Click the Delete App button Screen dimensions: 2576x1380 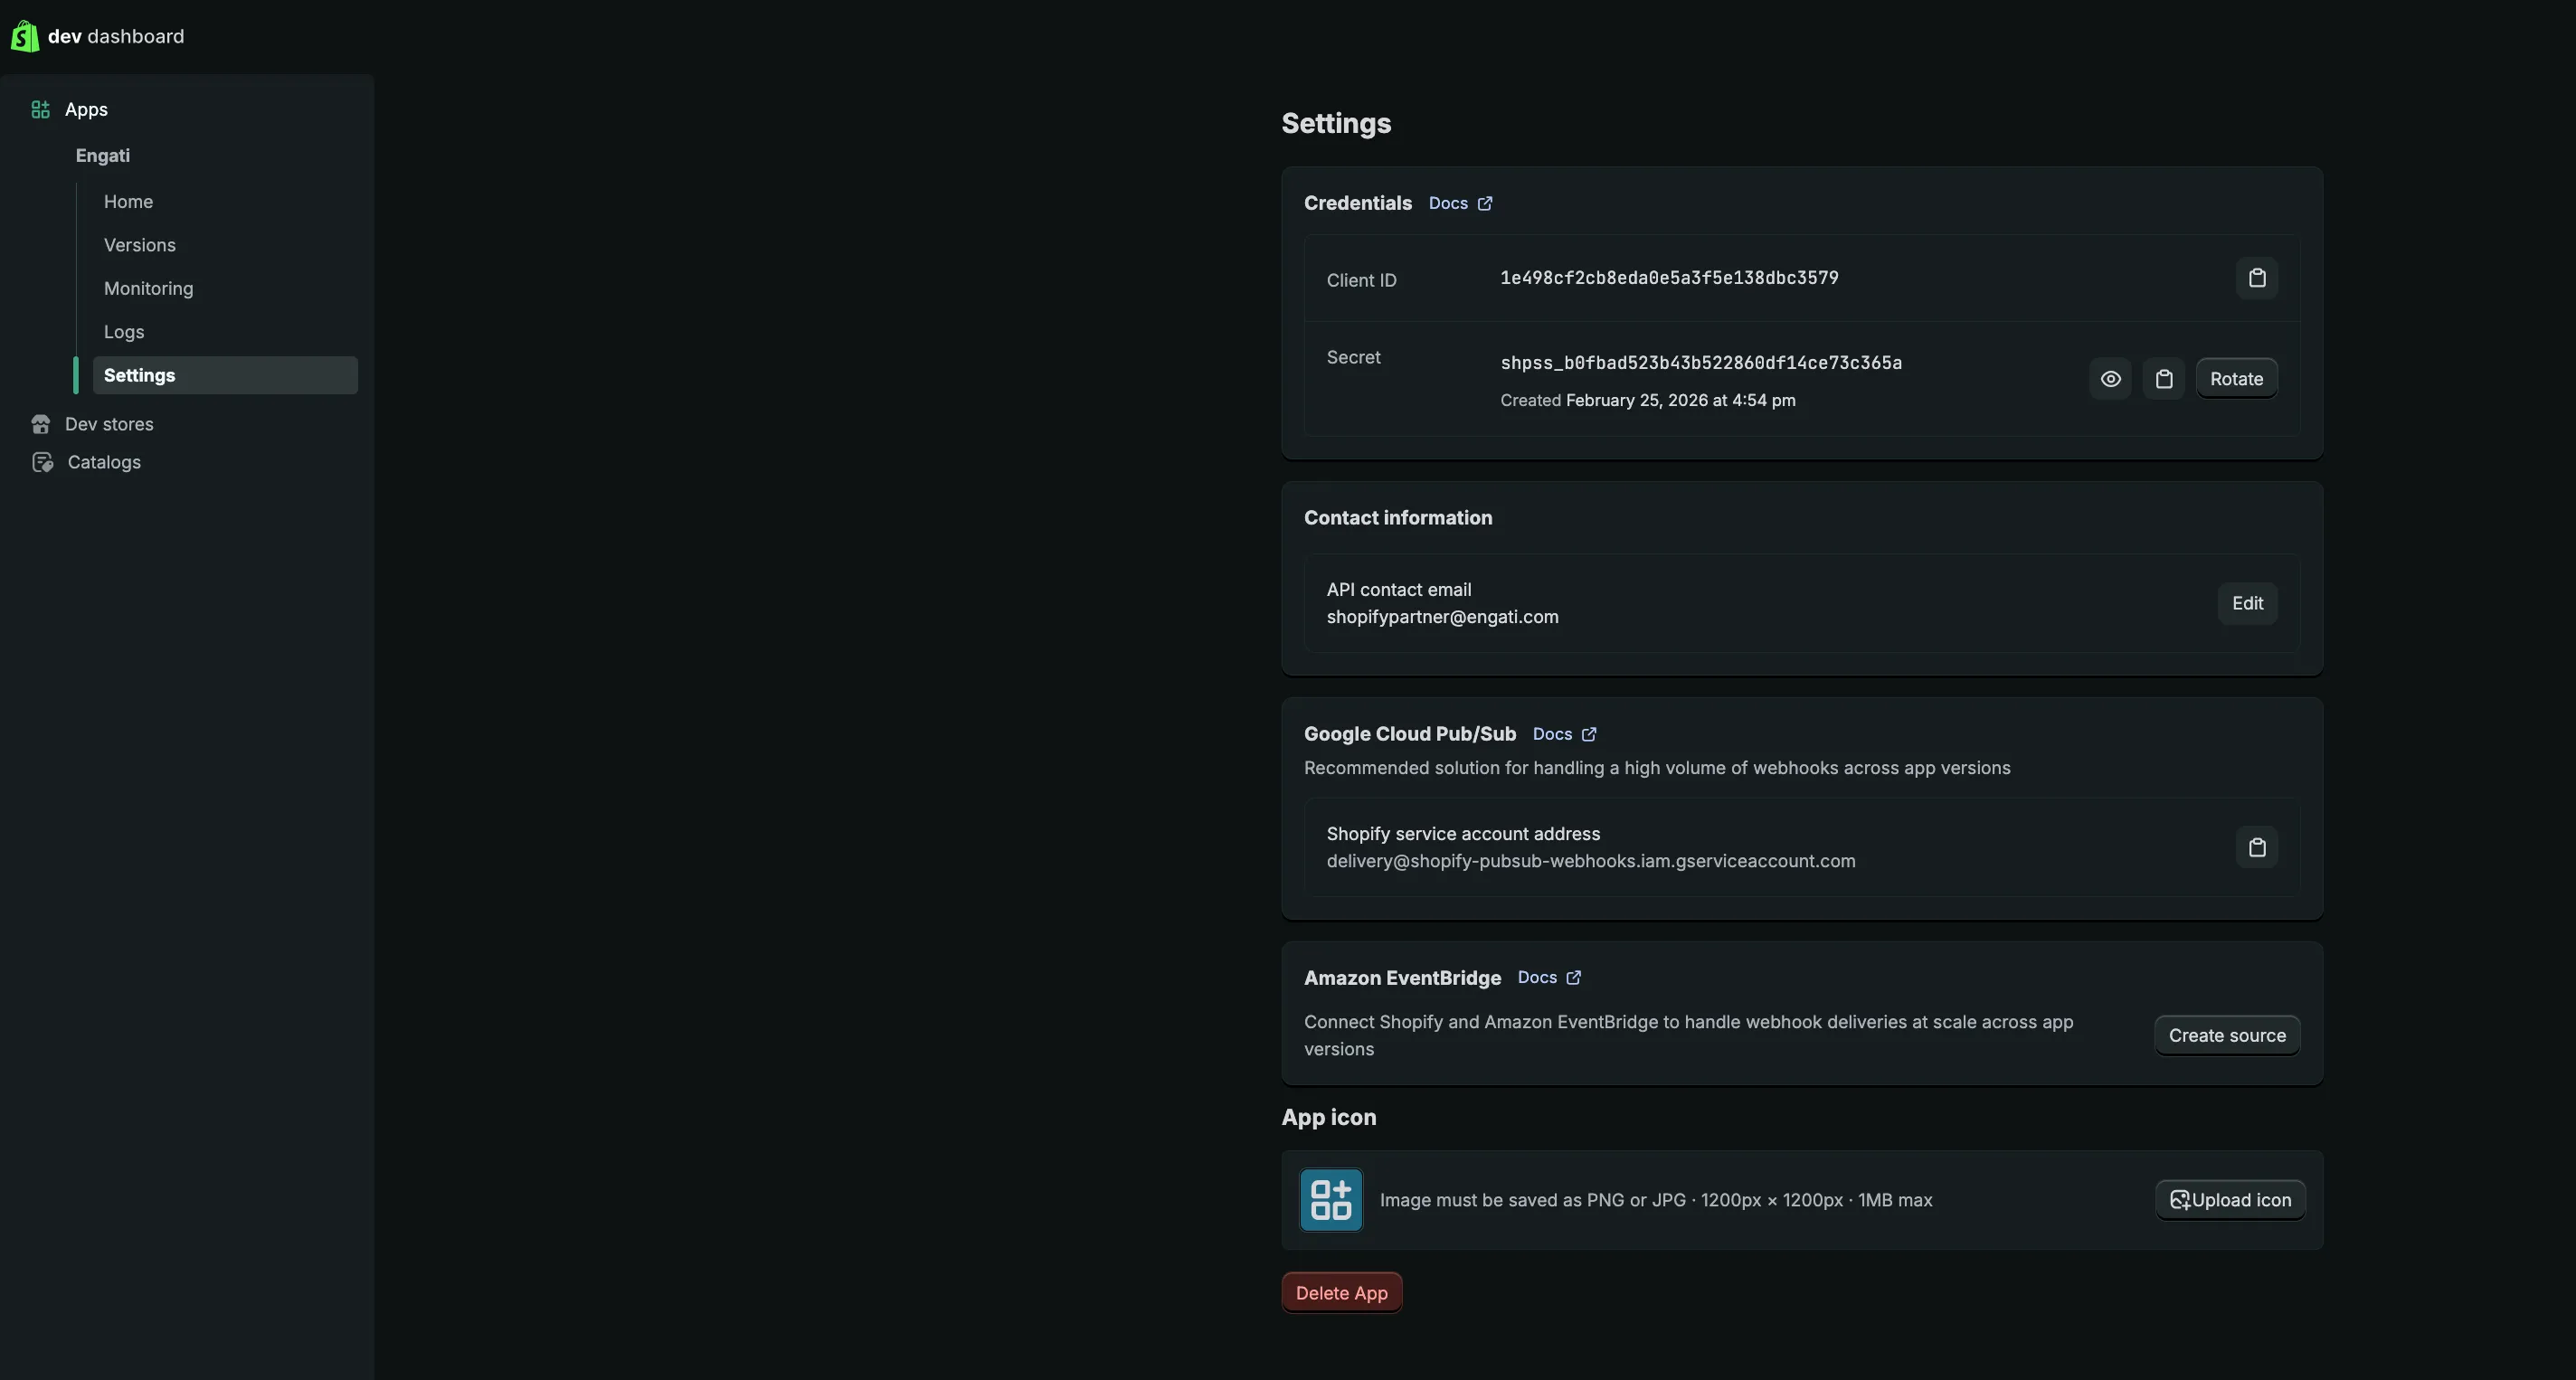click(1342, 1293)
